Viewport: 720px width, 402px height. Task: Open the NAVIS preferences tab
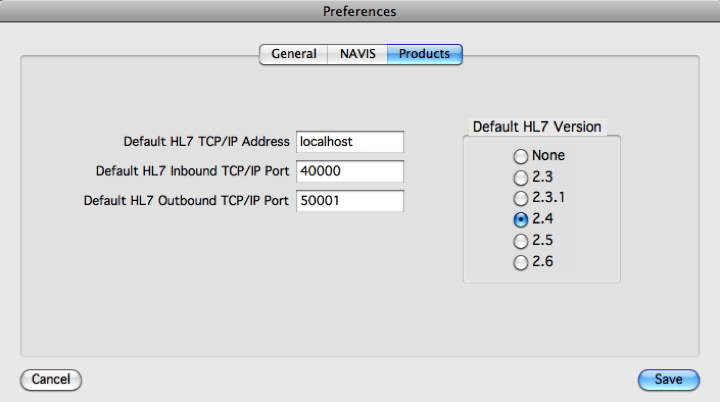[x=358, y=54]
